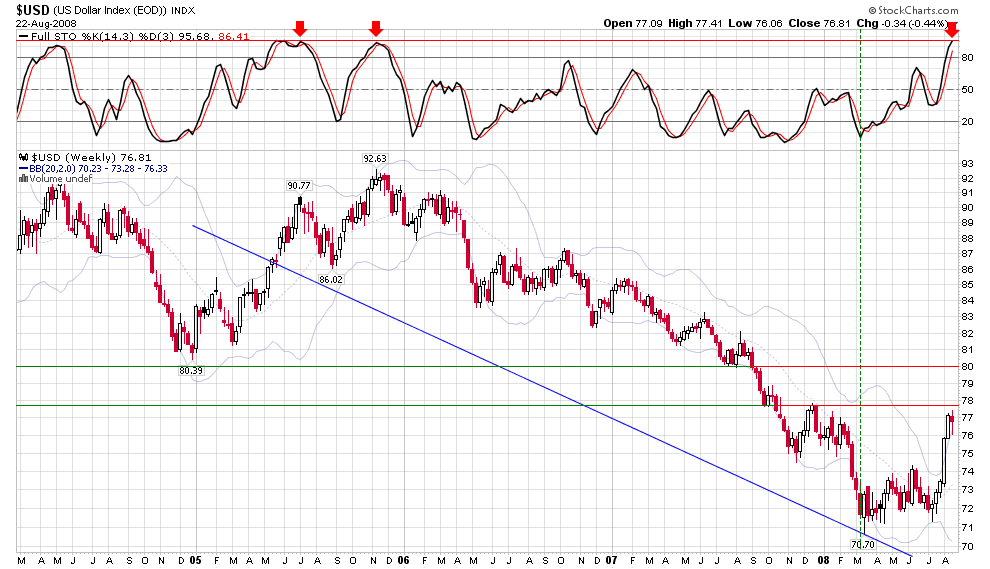Click the Chg -0.34 (-0.44%) value
990x569 pixels.
point(902,23)
